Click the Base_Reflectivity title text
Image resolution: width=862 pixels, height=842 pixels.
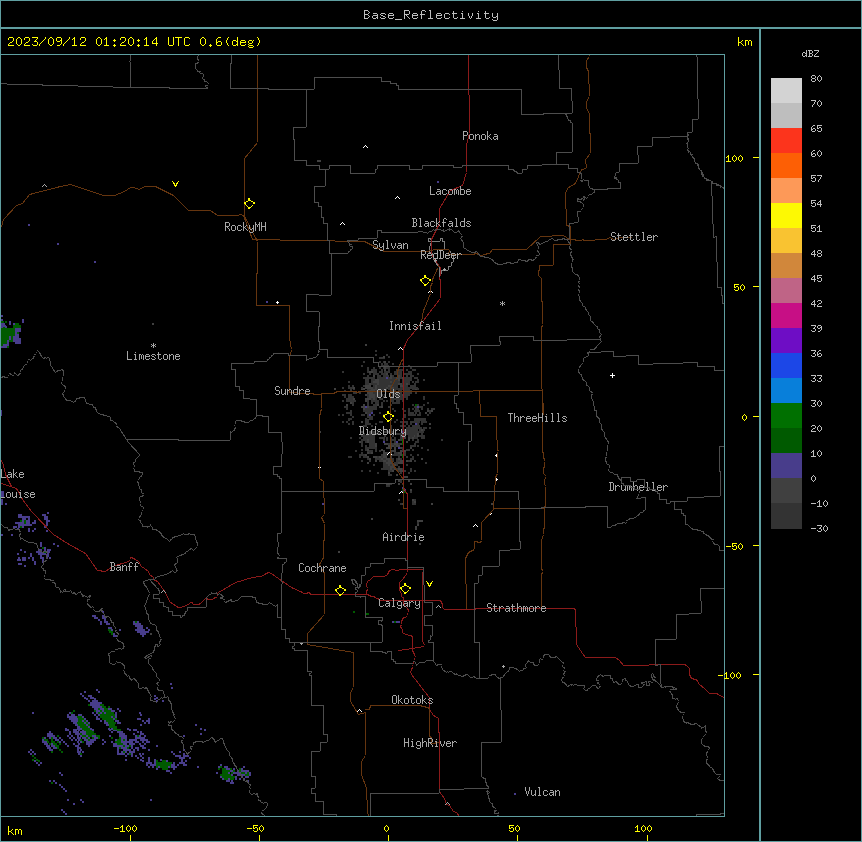tap(430, 15)
